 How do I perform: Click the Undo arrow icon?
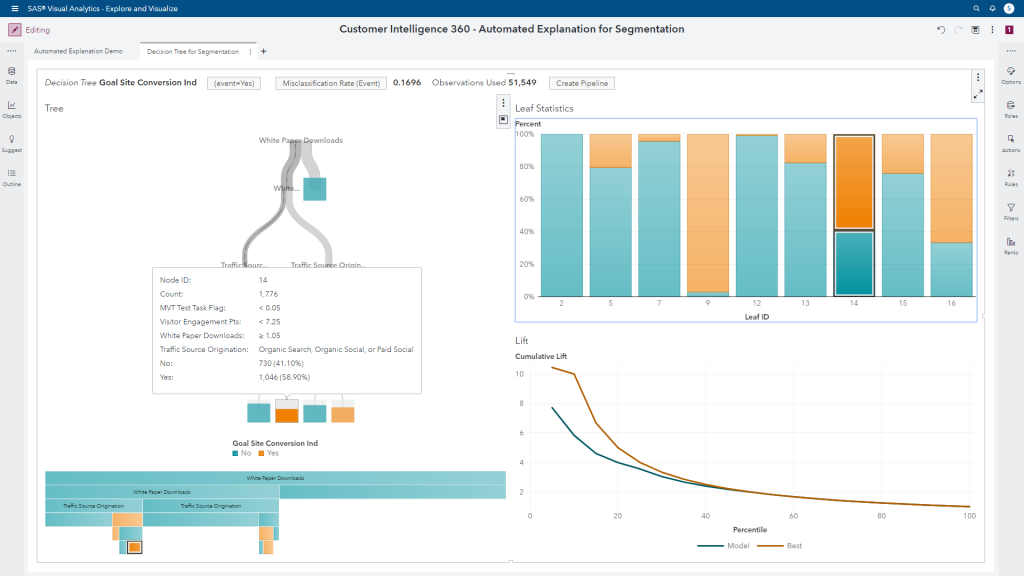pyautogui.click(x=941, y=30)
